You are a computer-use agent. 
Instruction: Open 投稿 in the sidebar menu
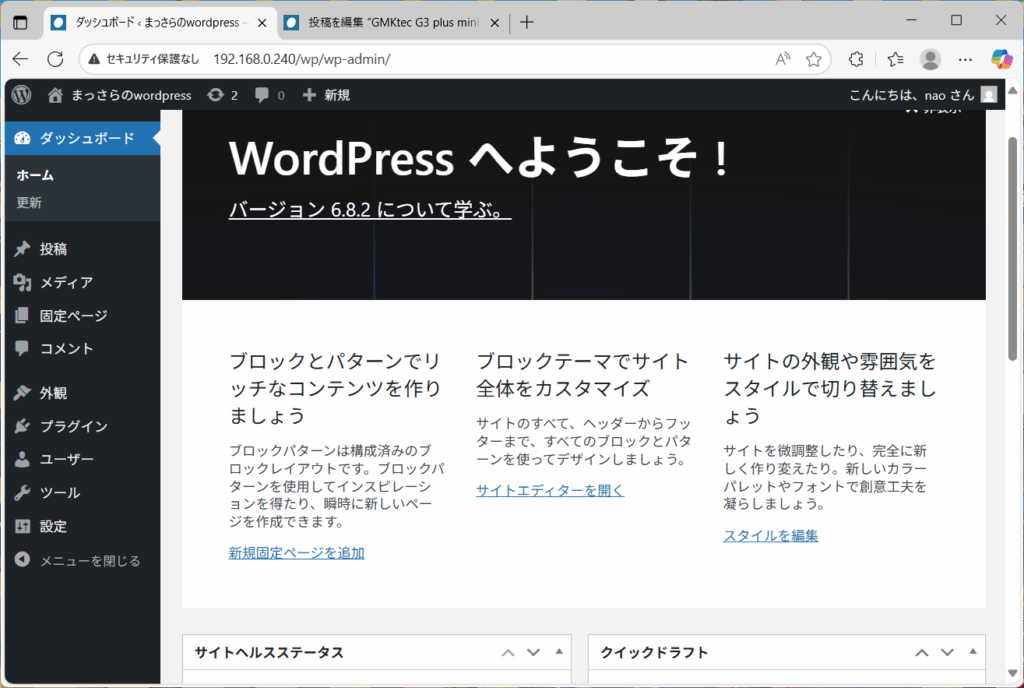[53, 249]
